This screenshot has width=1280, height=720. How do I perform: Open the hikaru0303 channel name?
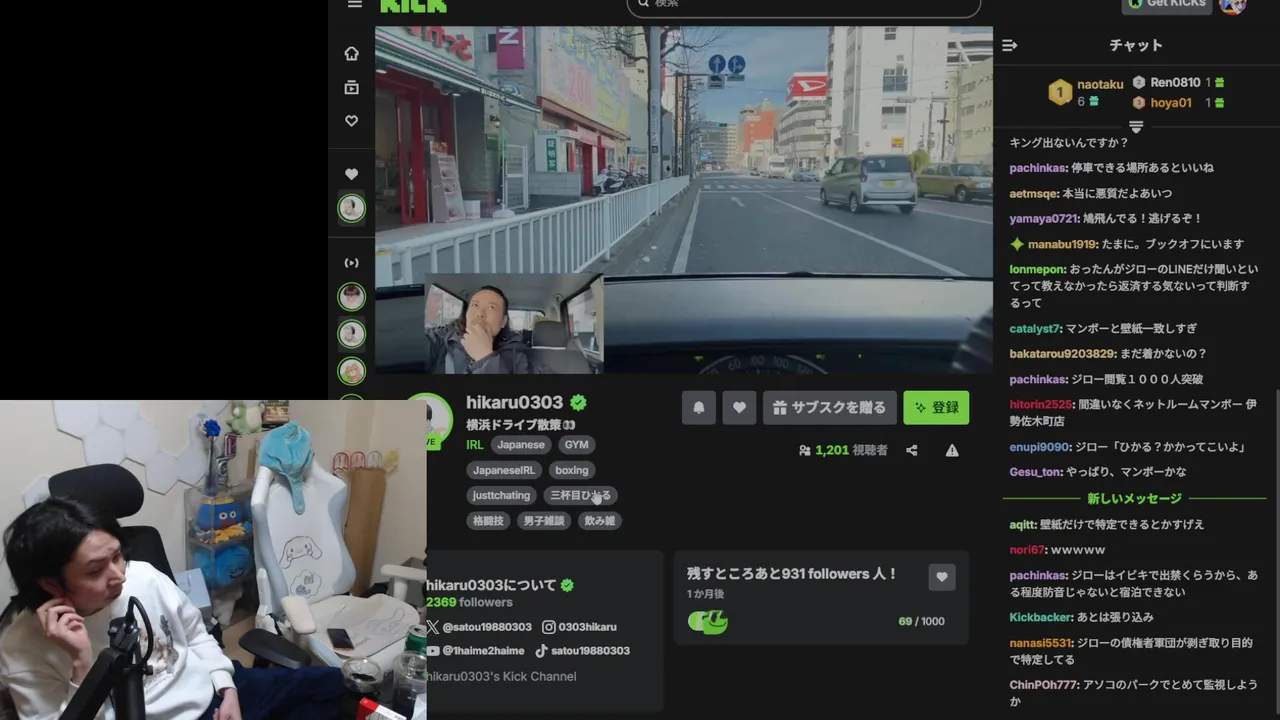pos(514,402)
